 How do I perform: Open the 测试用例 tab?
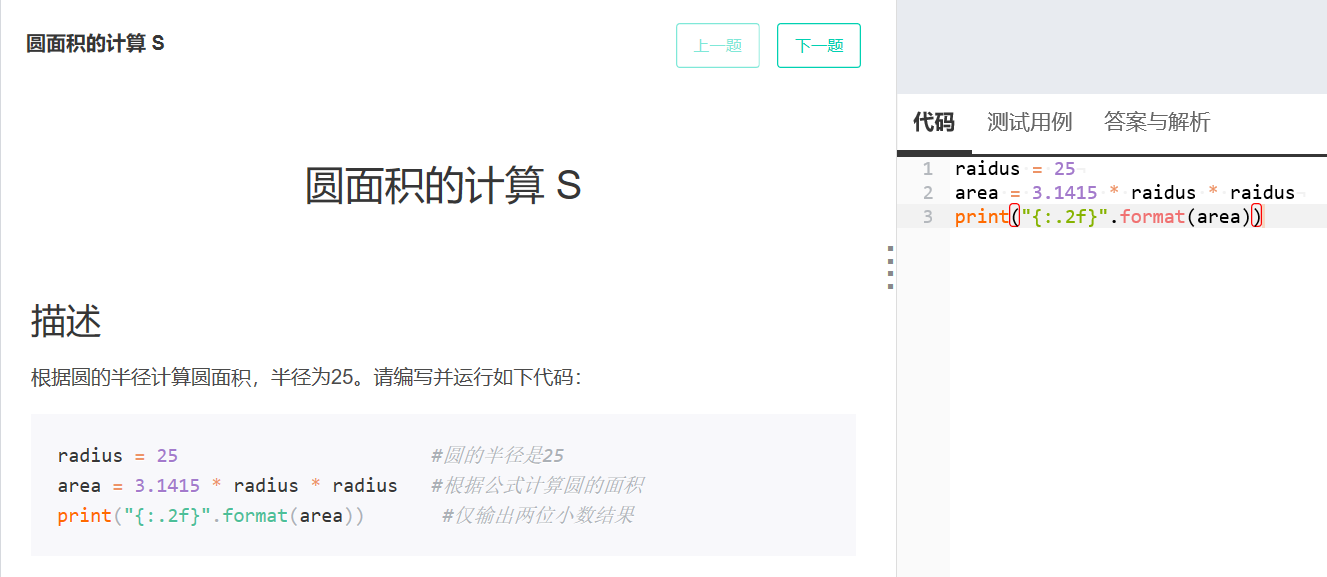1029,122
